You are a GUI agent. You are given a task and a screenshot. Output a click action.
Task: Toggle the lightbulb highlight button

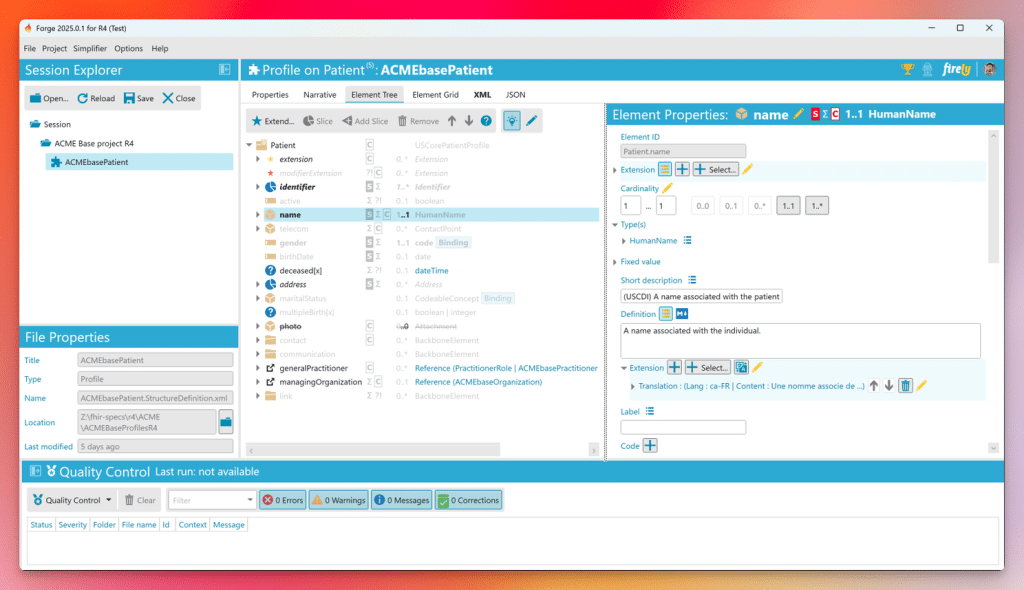[512, 121]
